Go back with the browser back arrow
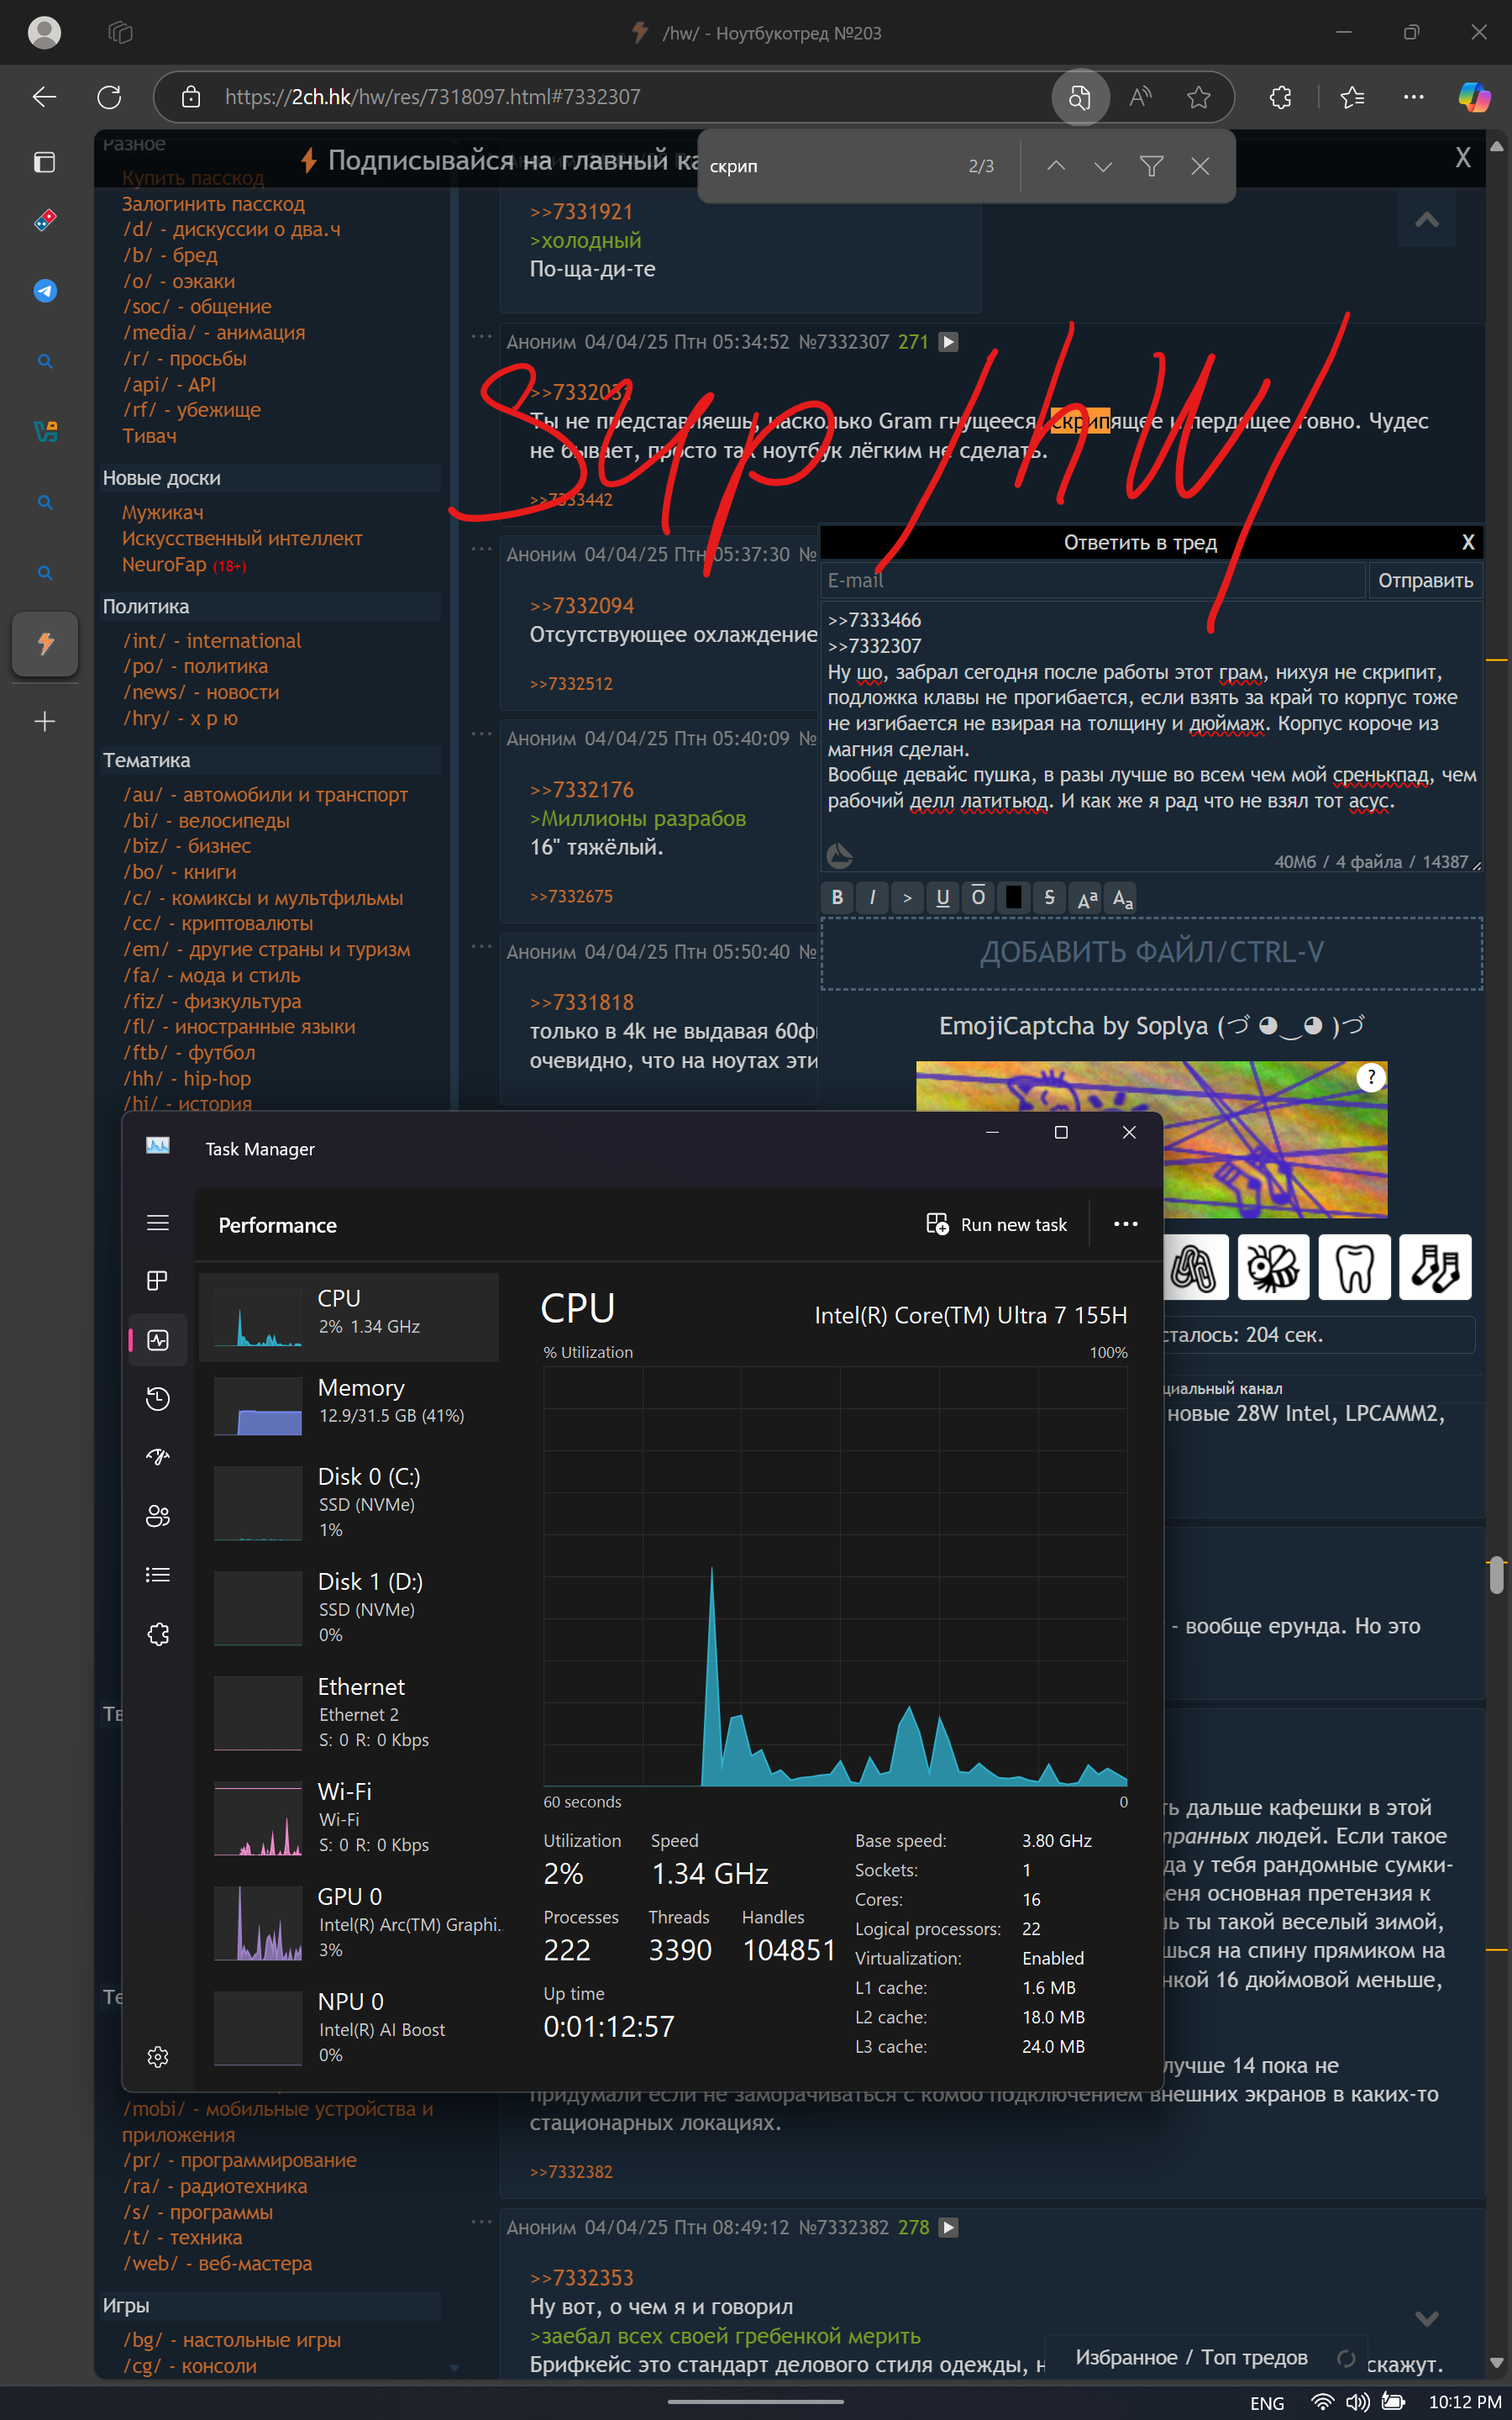 (45, 97)
